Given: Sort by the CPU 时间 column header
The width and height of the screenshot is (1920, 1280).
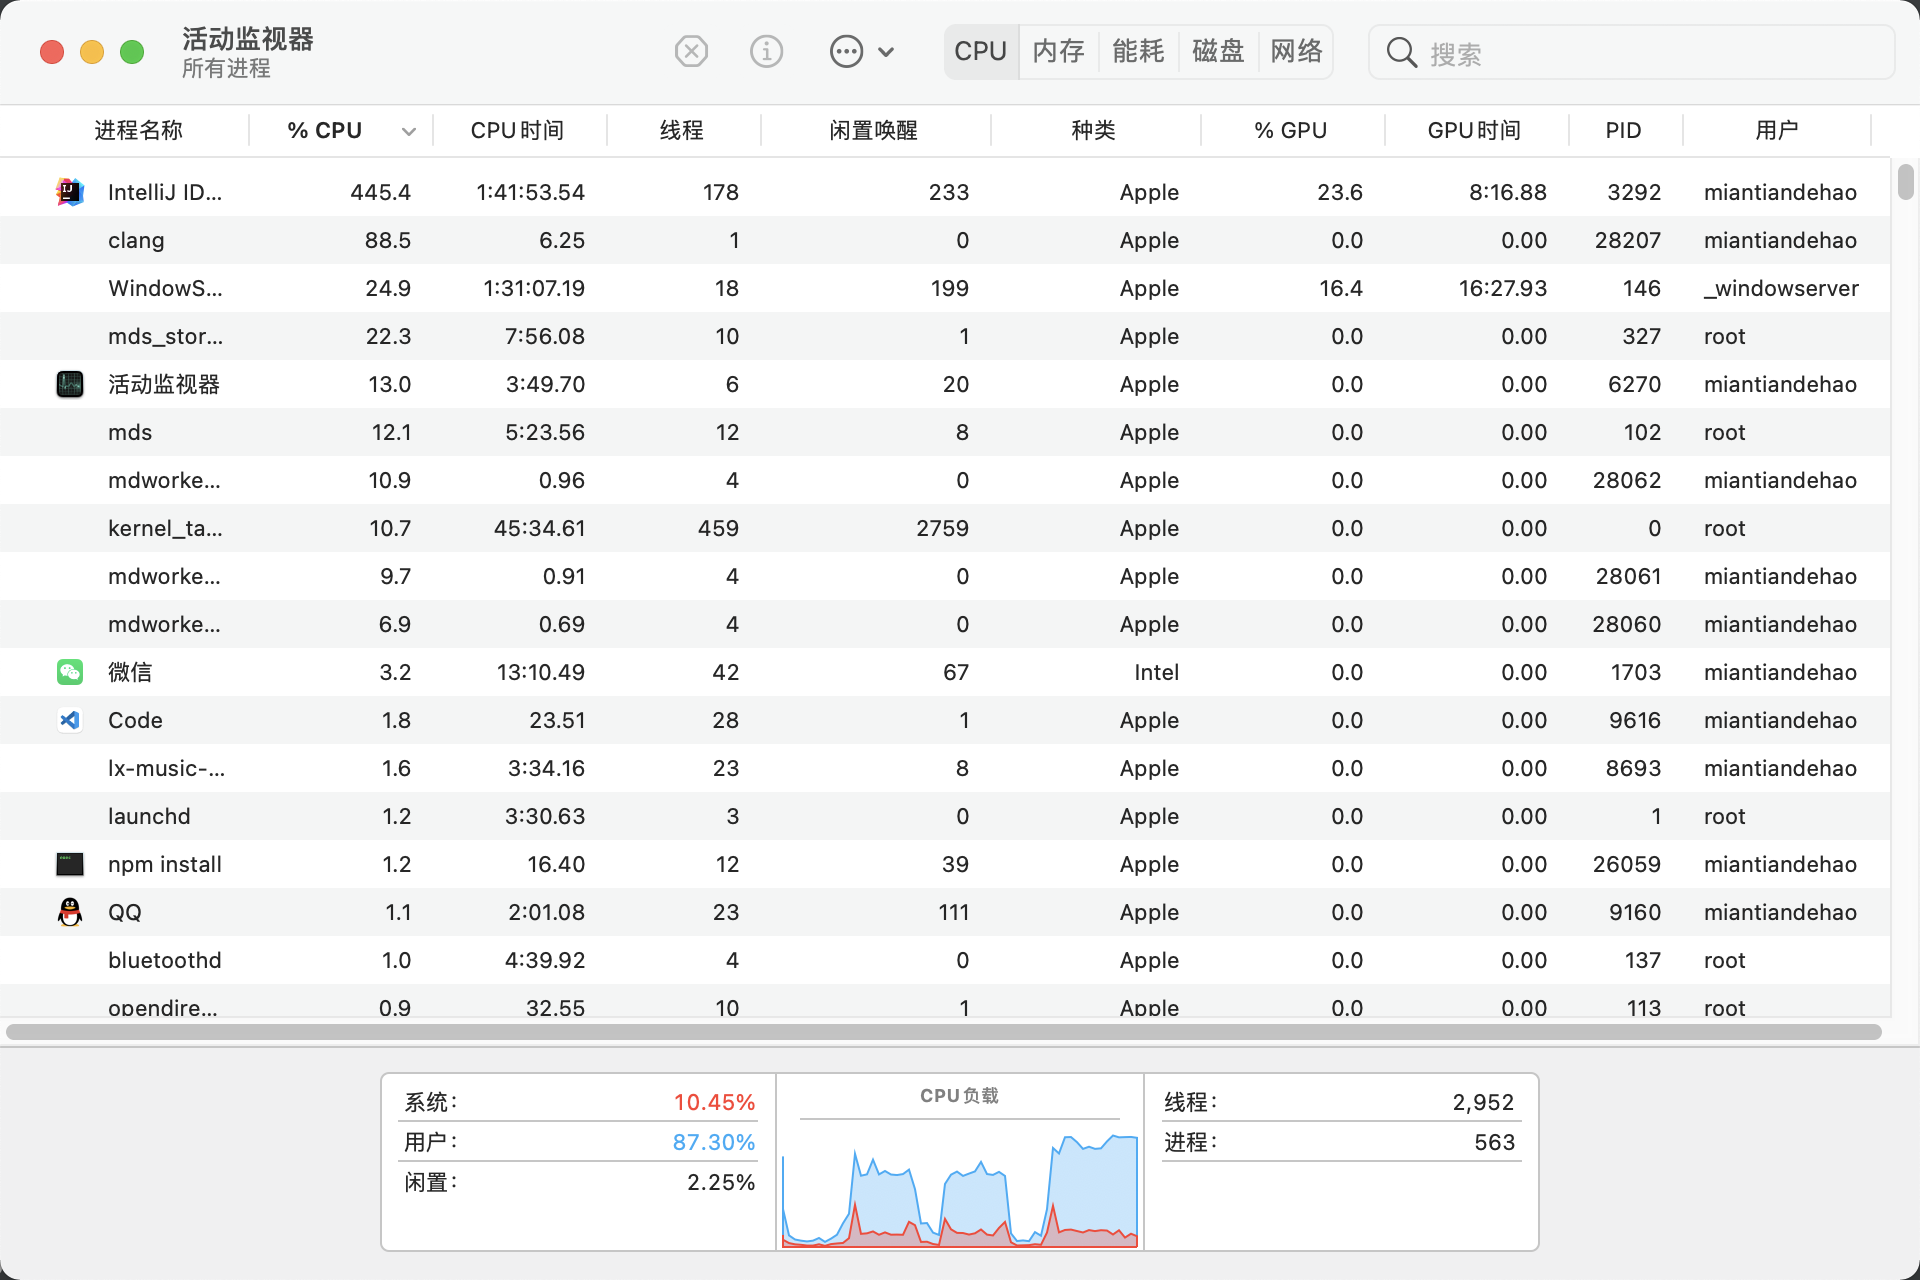Looking at the screenshot, I should tap(517, 131).
